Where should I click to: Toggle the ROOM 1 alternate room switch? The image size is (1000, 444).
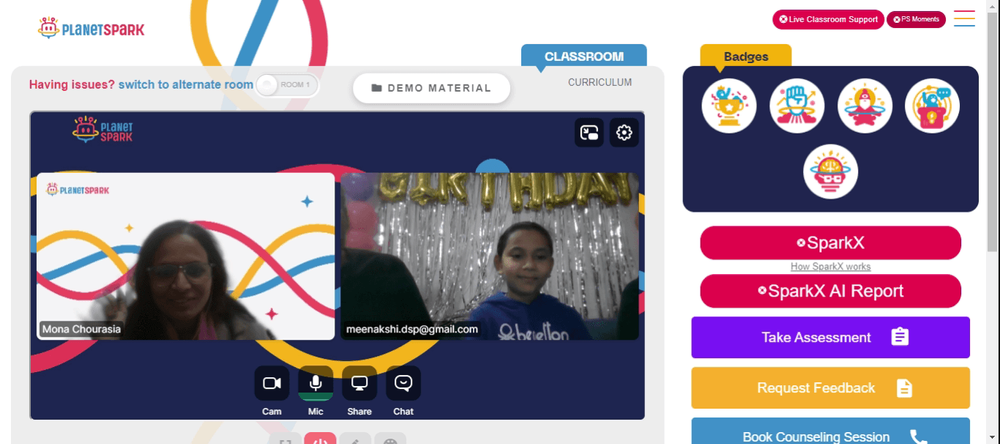pyautogui.click(x=286, y=85)
